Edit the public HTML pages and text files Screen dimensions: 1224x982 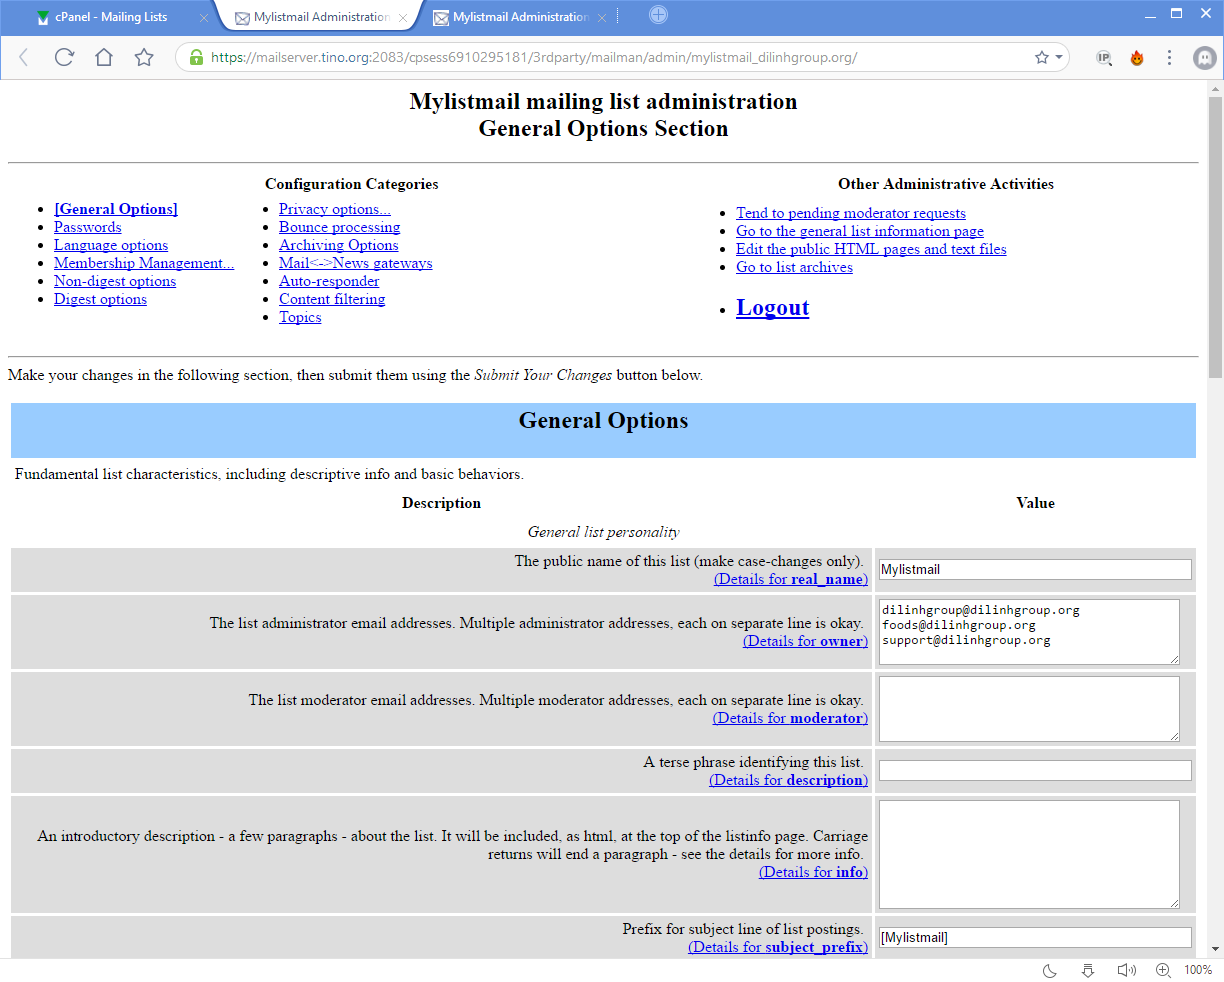point(871,249)
